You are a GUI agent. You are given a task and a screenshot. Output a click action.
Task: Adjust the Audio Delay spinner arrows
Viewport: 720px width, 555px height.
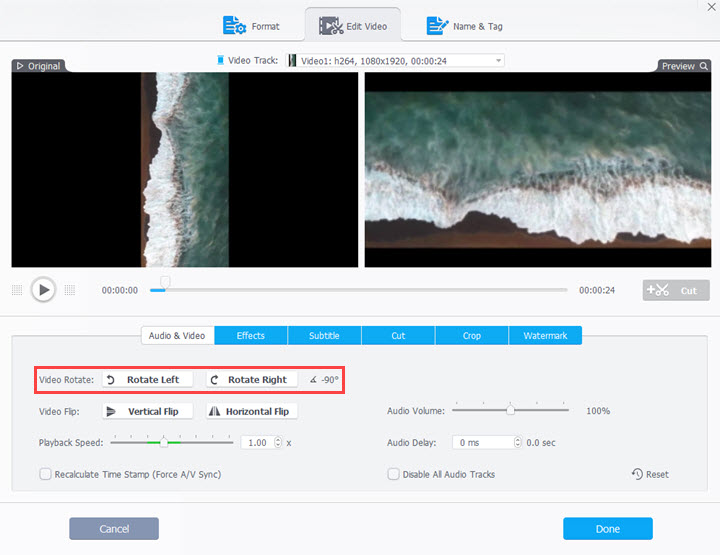tap(517, 442)
